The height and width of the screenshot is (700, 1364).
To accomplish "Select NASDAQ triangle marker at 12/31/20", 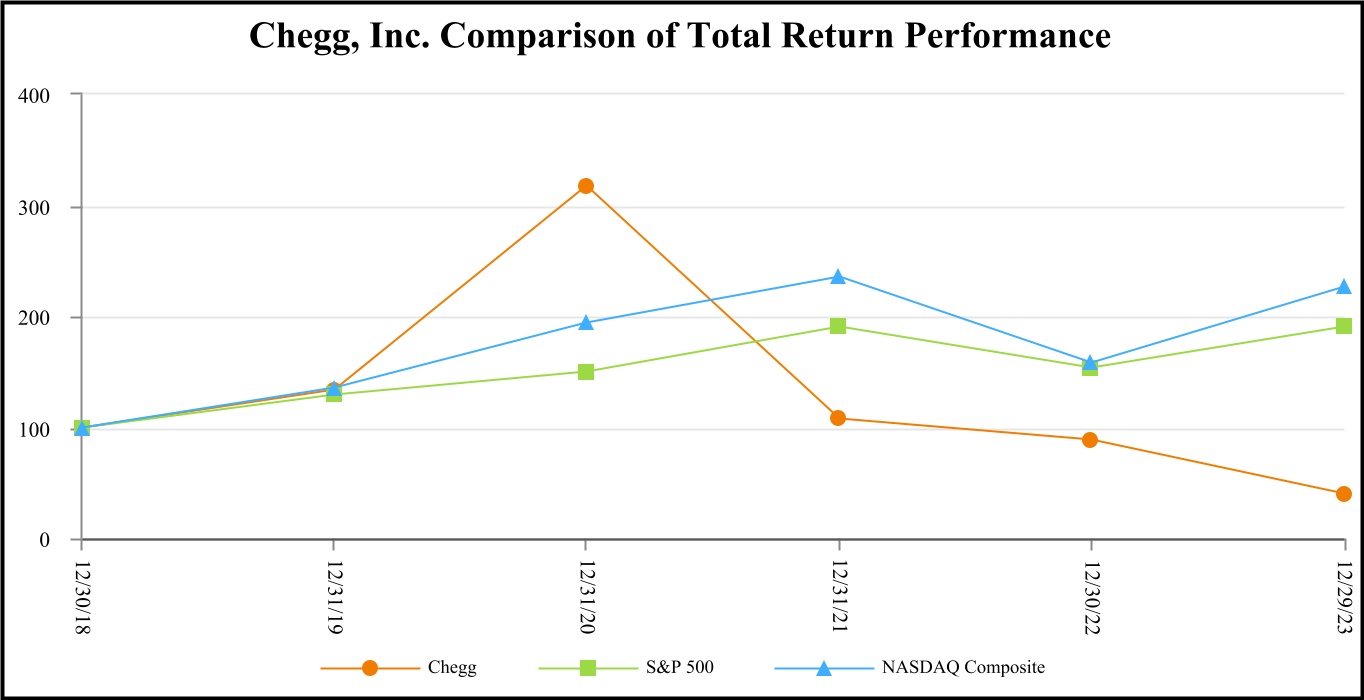I will (586, 322).
